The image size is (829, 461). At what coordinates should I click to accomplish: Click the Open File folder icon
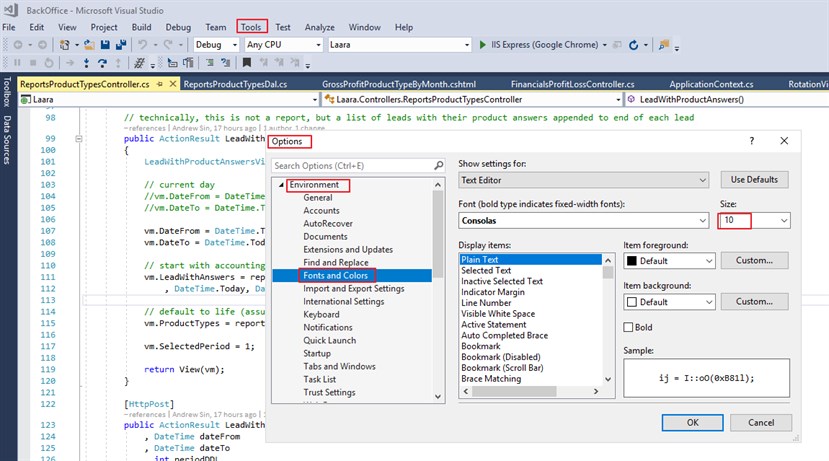(89, 45)
